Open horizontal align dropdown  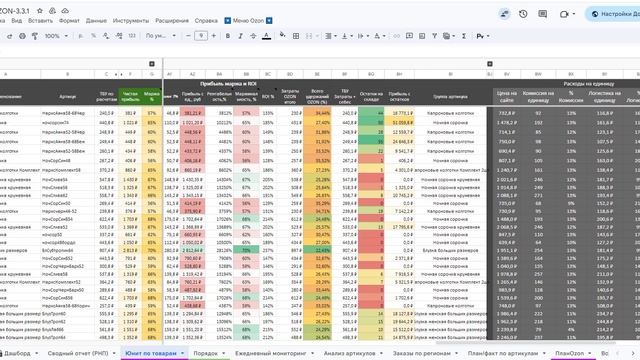pos(331,36)
